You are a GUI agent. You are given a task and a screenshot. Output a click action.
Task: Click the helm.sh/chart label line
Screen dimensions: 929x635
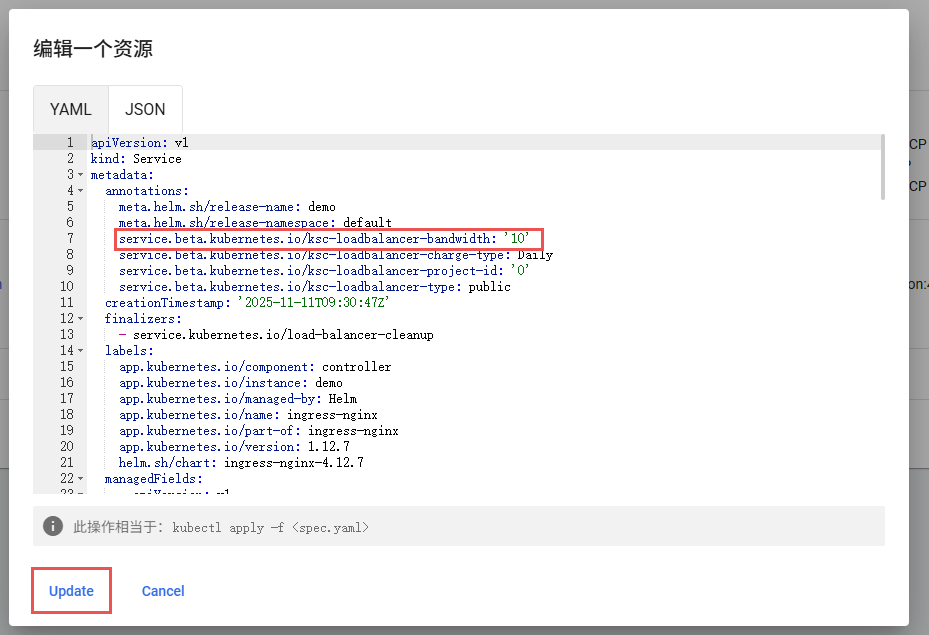click(240, 463)
